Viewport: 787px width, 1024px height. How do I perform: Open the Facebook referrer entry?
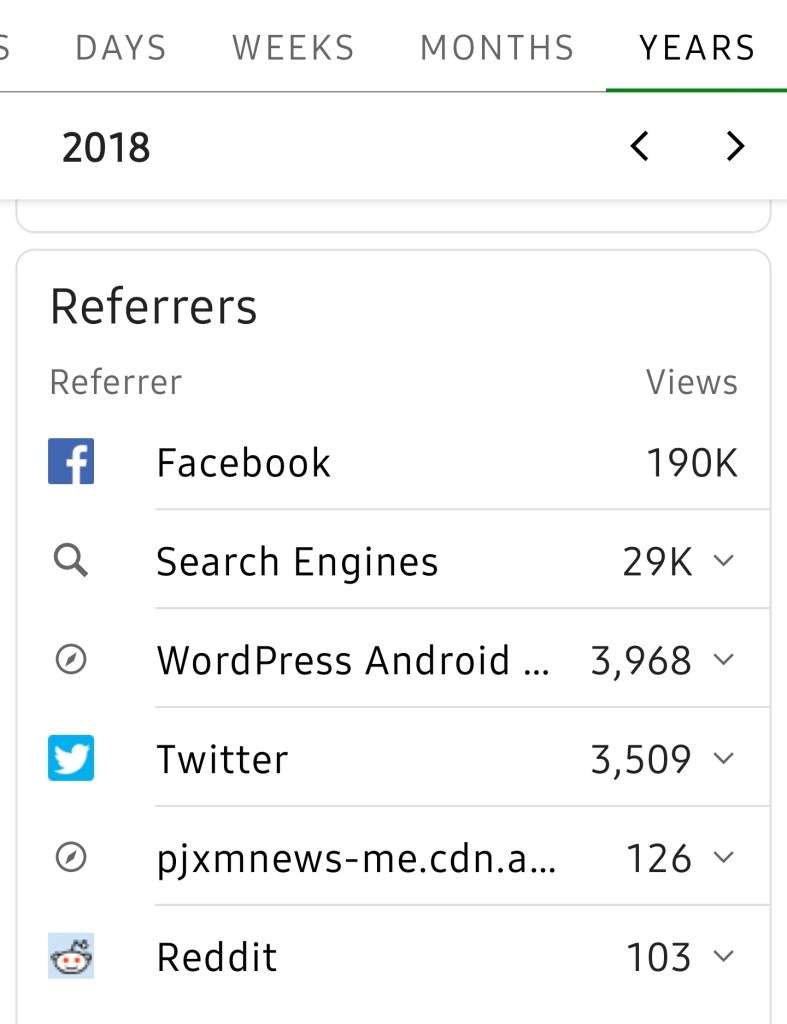pyautogui.click(x=243, y=463)
